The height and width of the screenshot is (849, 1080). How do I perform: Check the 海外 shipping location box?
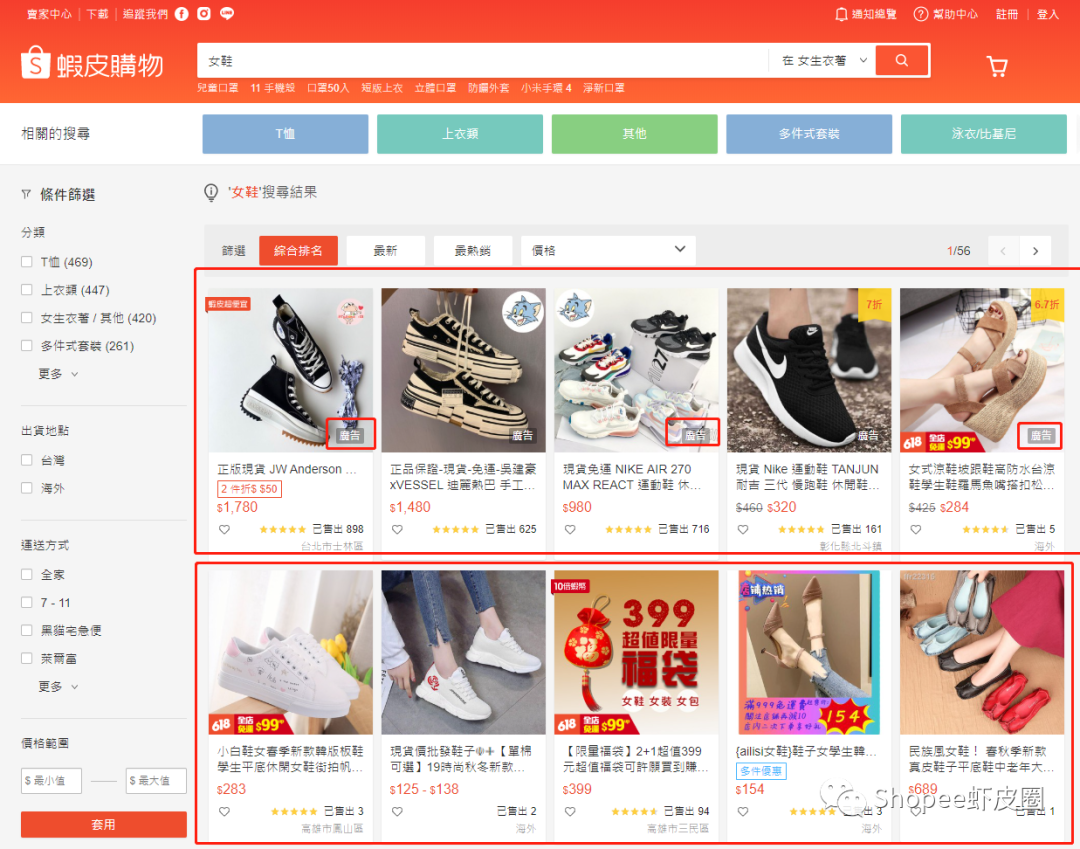pyautogui.click(x=27, y=488)
